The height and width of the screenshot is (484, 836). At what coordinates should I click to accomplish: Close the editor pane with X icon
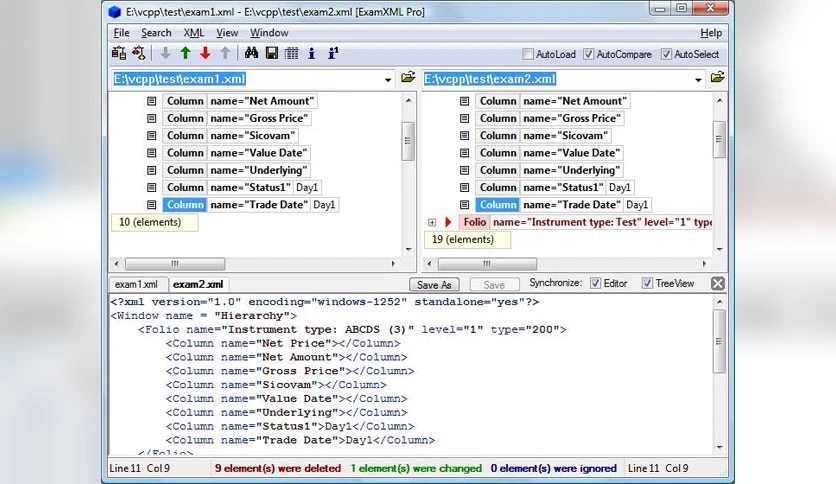(x=718, y=284)
